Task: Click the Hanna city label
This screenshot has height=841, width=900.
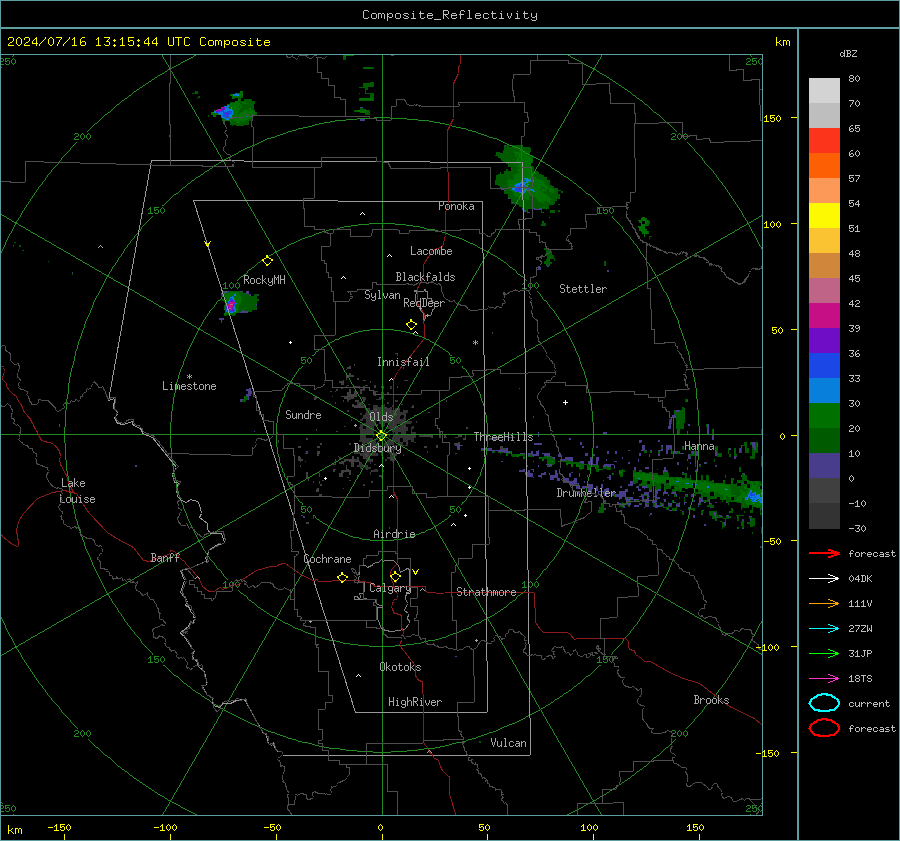Action: point(699,446)
